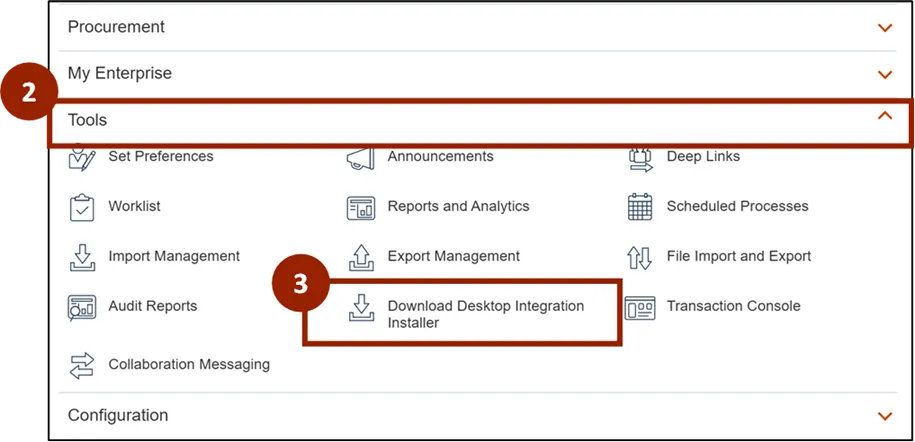This screenshot has height=442, width=915.
Task: Select the Tools section header
Action: point(88,120)
